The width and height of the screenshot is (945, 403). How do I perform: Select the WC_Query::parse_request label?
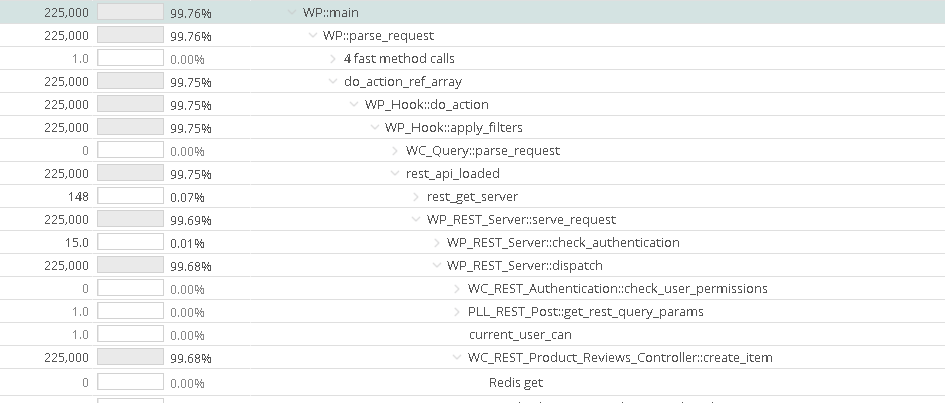(x=483, y=151)
